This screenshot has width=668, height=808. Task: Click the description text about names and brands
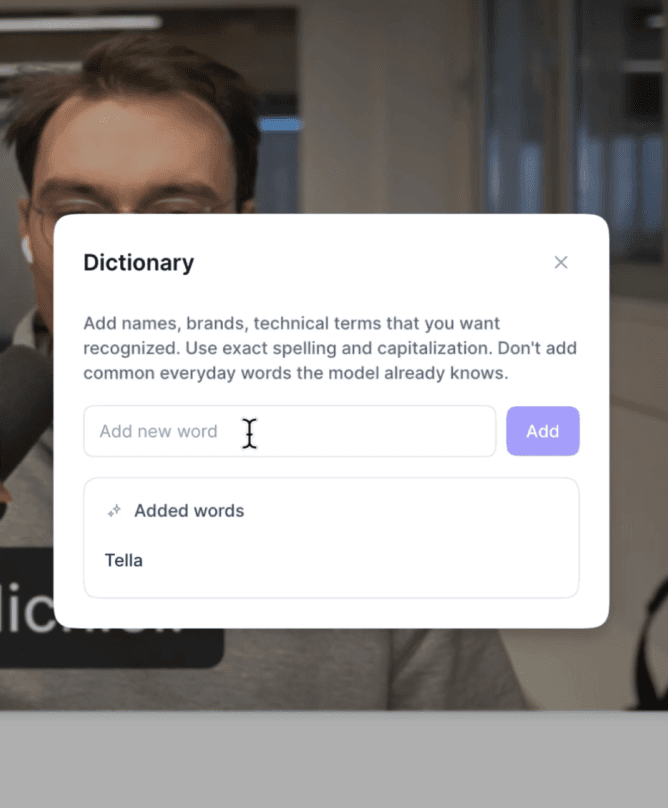coord(330,348)
